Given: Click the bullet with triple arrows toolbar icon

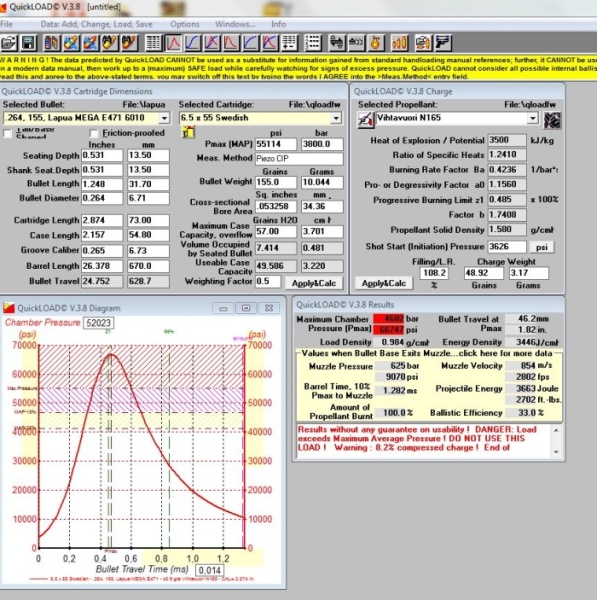Looking at the screenshot, I should (x=356, y=42).
